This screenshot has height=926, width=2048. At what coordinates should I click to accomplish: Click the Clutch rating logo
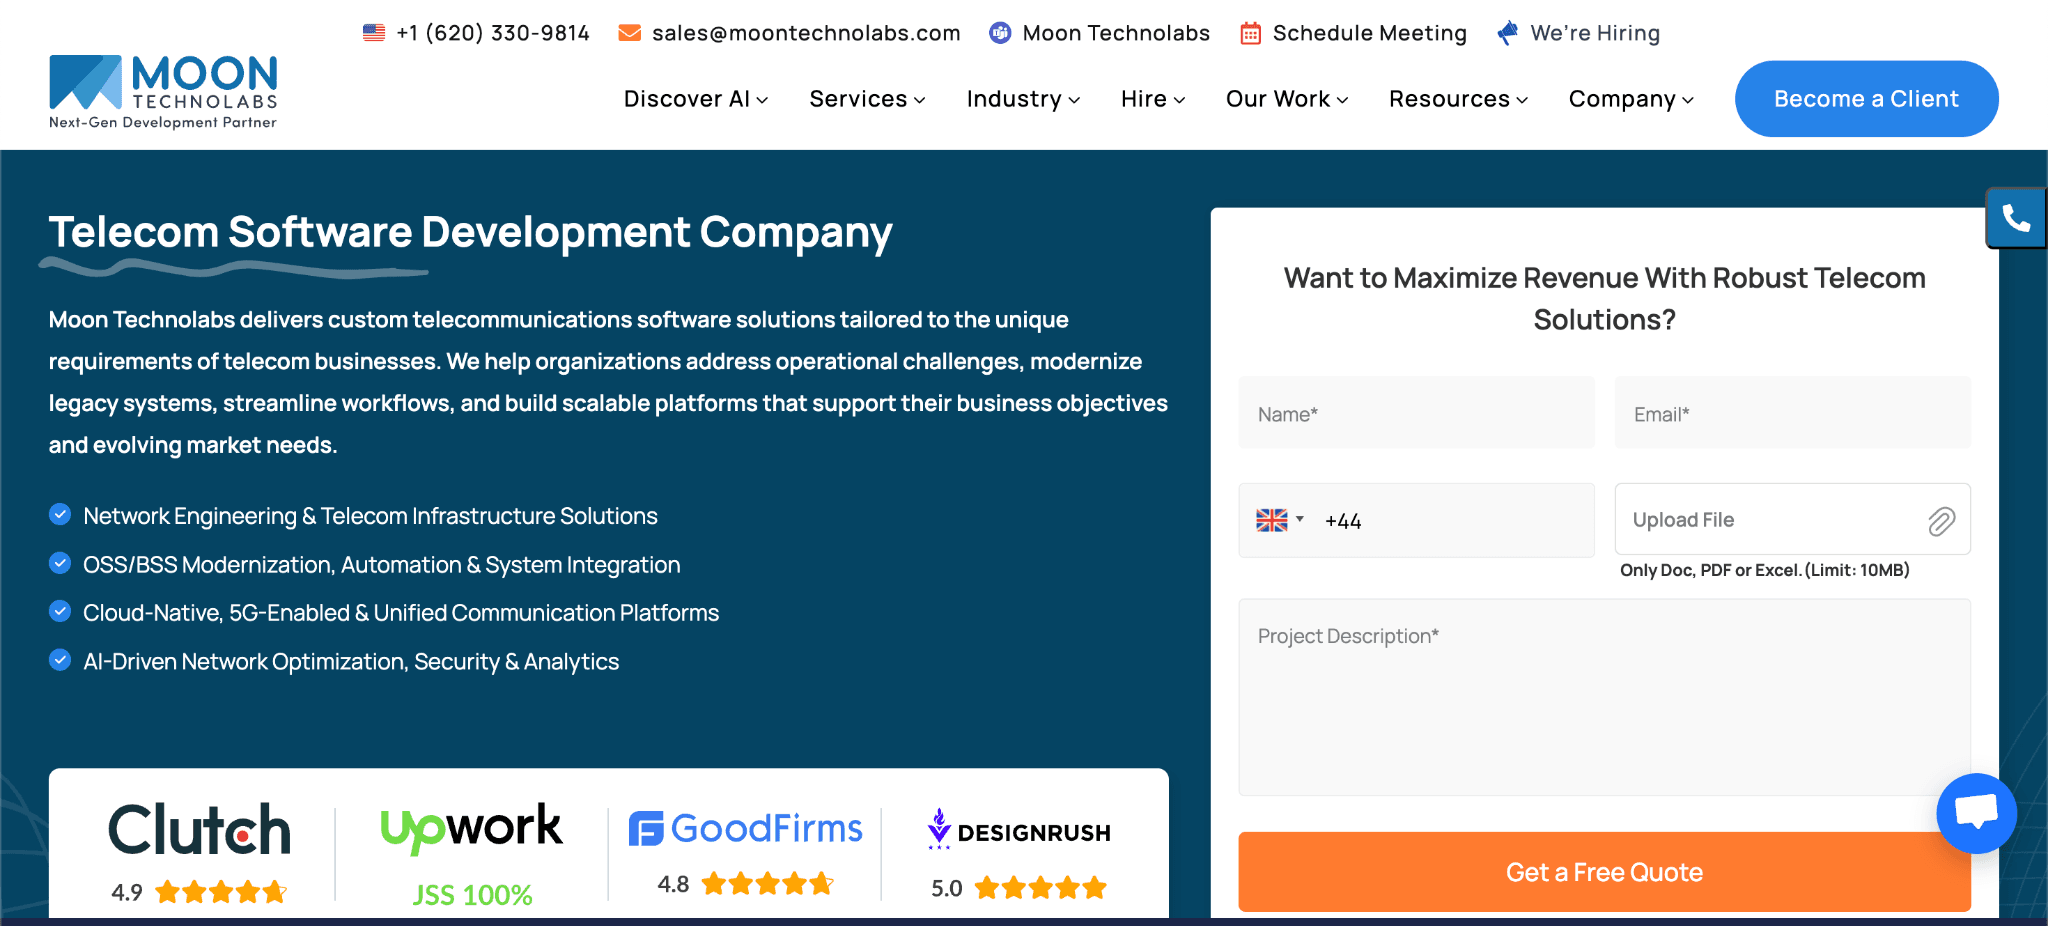(199, 829)
